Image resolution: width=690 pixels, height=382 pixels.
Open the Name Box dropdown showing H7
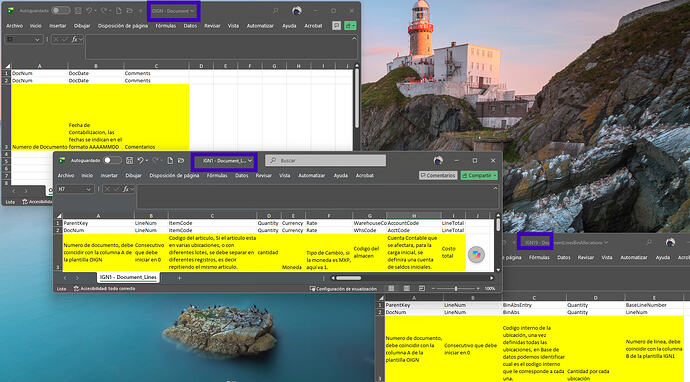(88, 189)
